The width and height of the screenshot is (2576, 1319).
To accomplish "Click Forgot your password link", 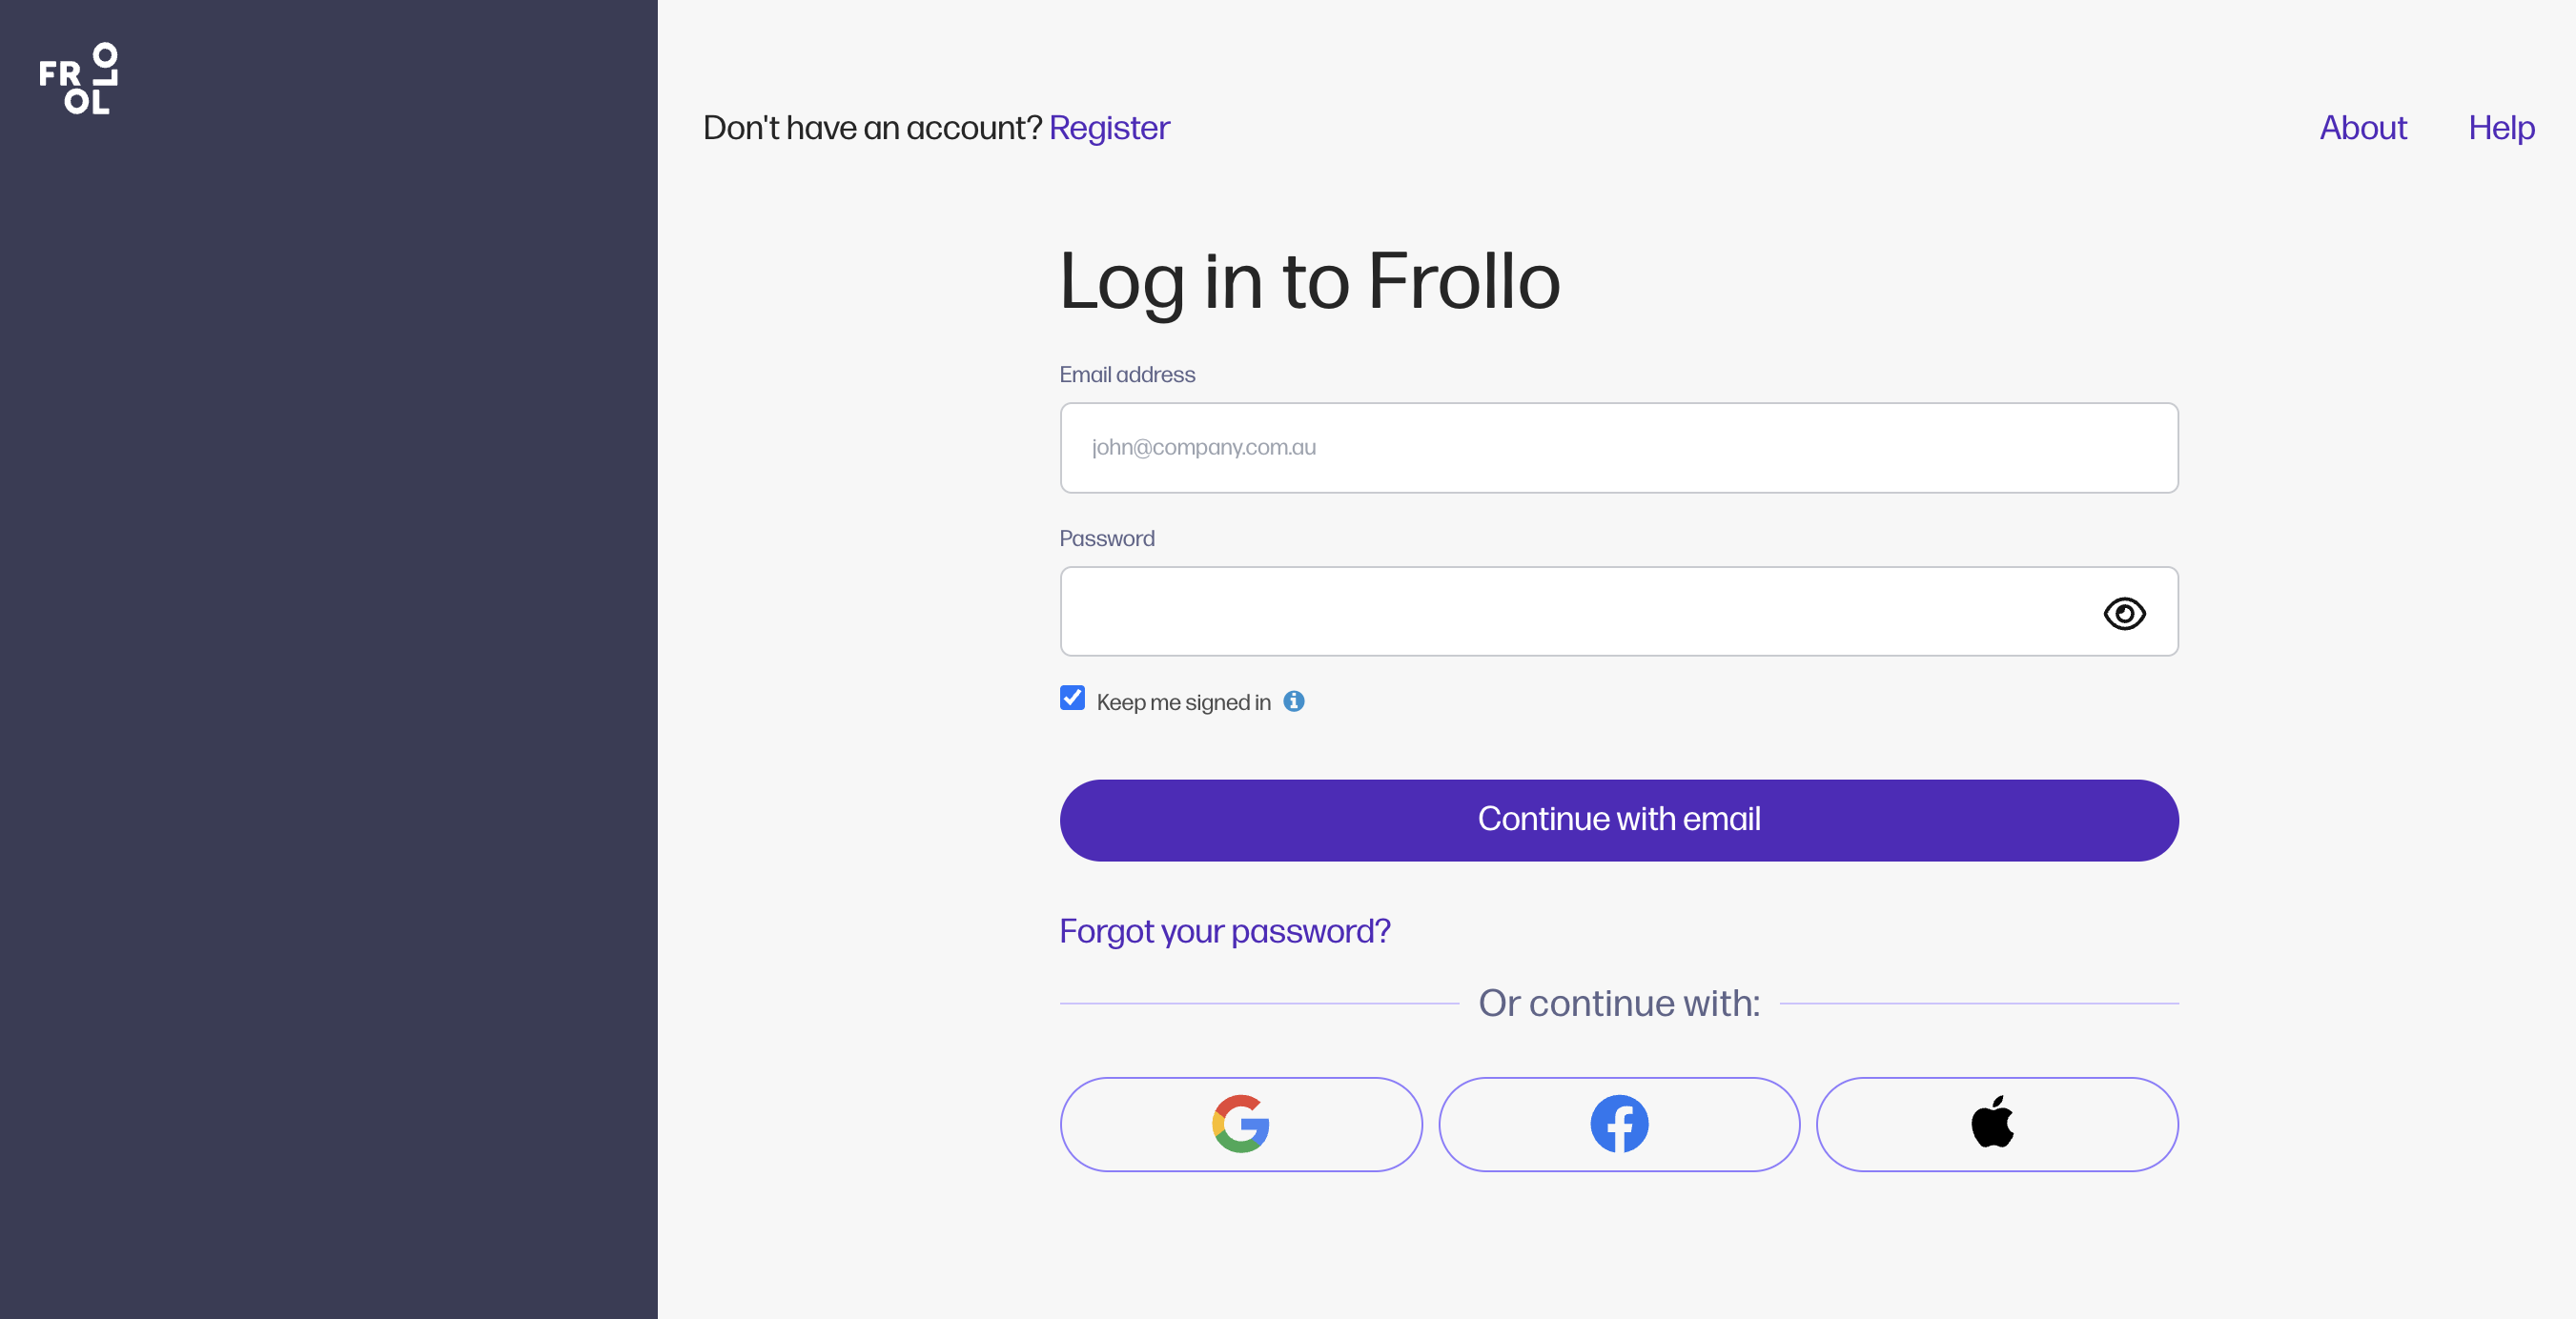I will [x=1224, y=931].
